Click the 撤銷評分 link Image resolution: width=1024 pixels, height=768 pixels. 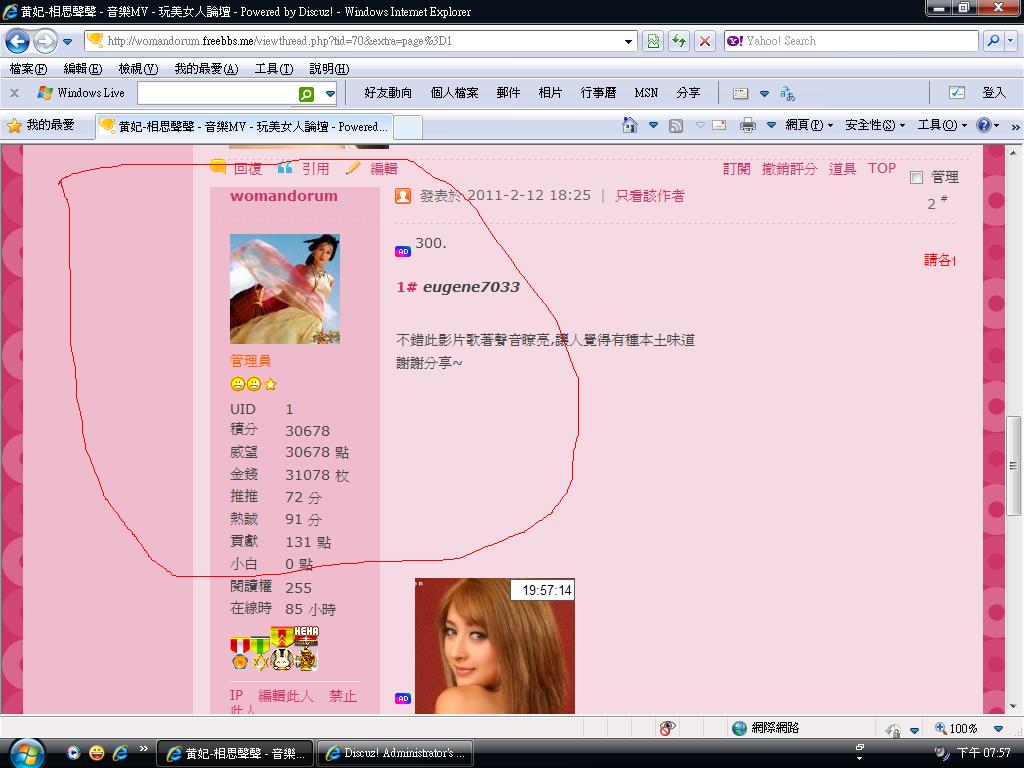coord(789,168)
